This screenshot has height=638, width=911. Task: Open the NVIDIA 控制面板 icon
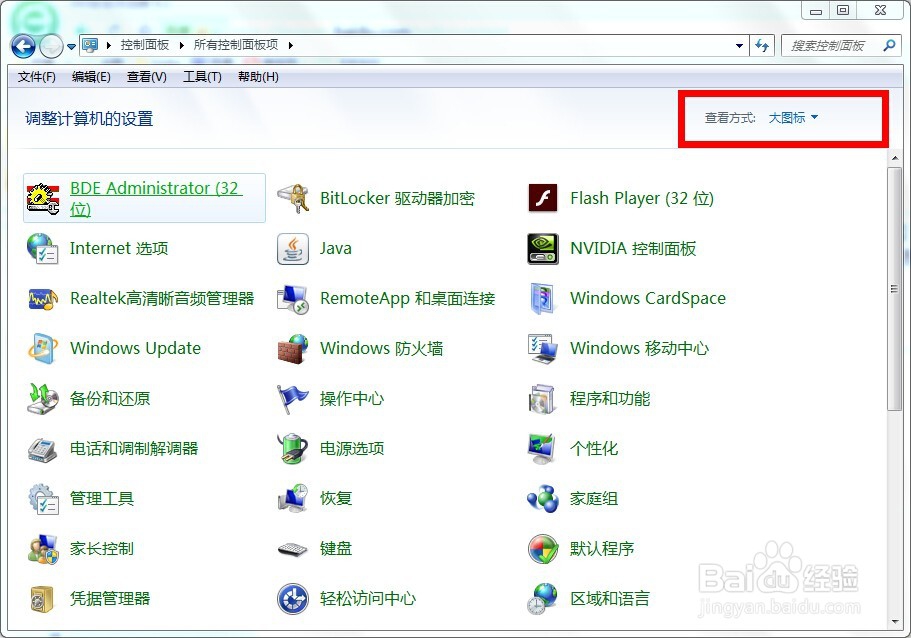[x=543, y=249]
